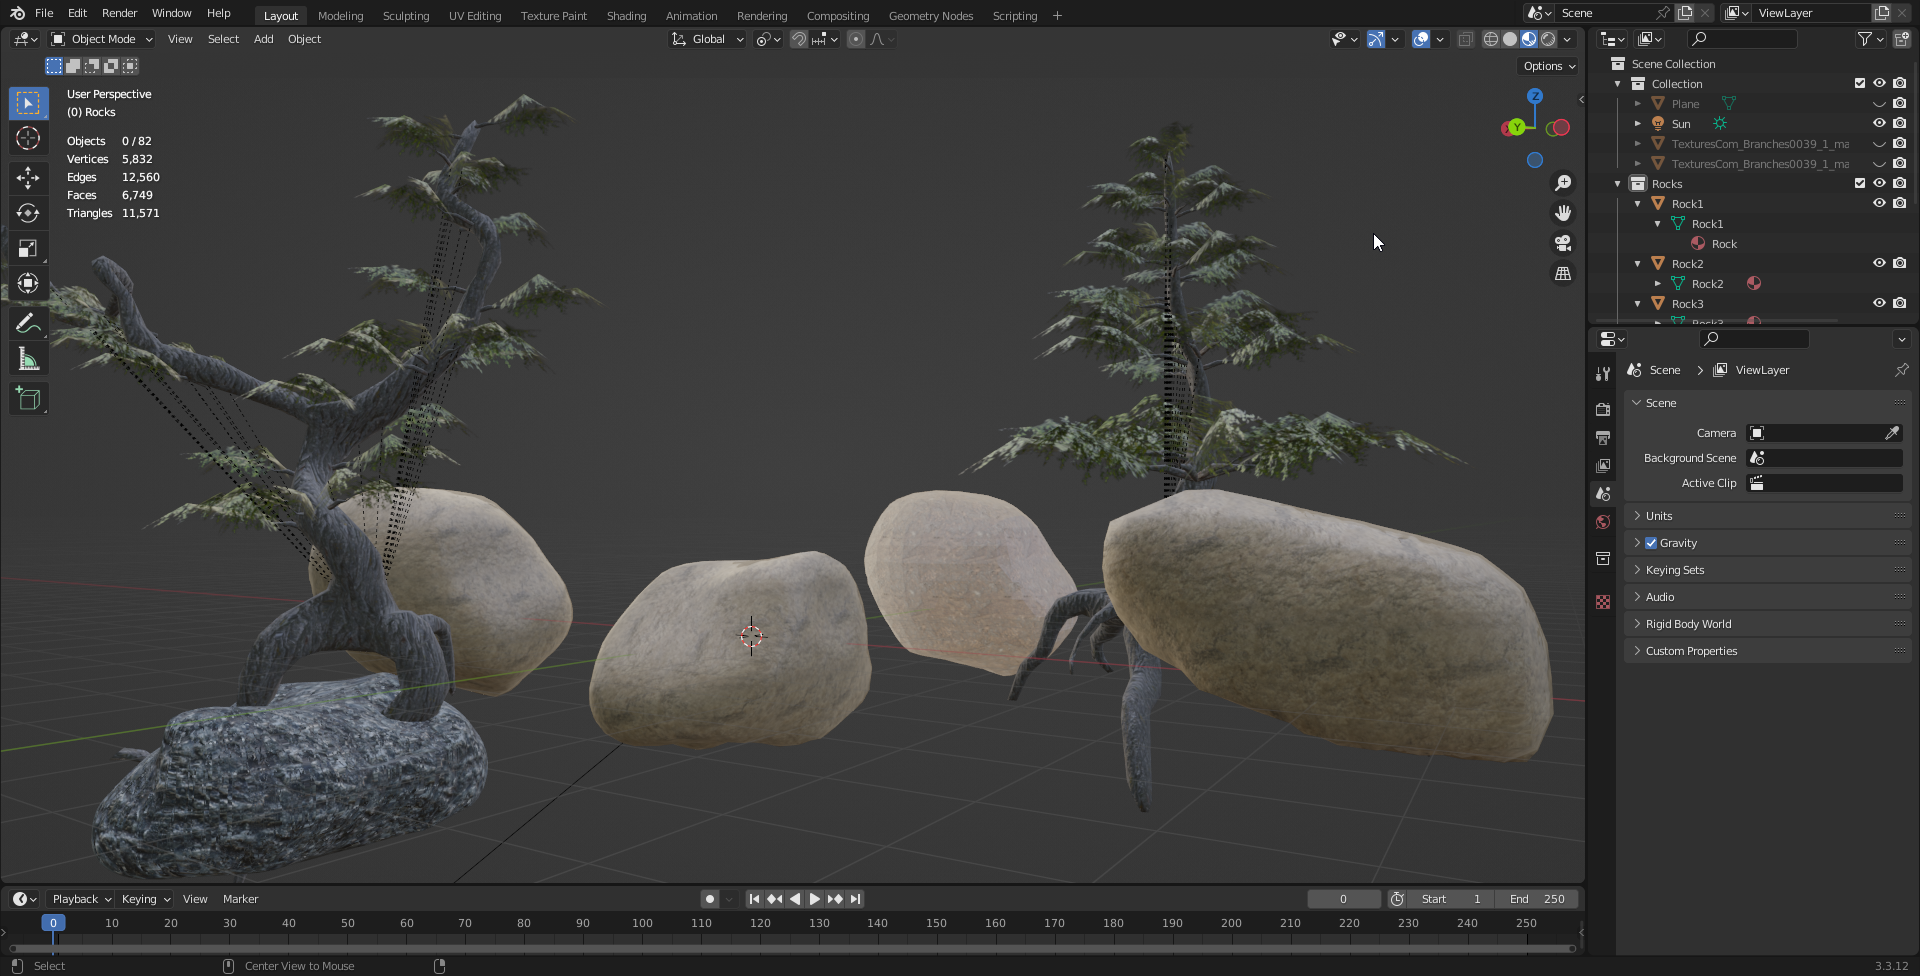Open the Render menu
This screenshot has height=976, width=1920.
point(119,13)
